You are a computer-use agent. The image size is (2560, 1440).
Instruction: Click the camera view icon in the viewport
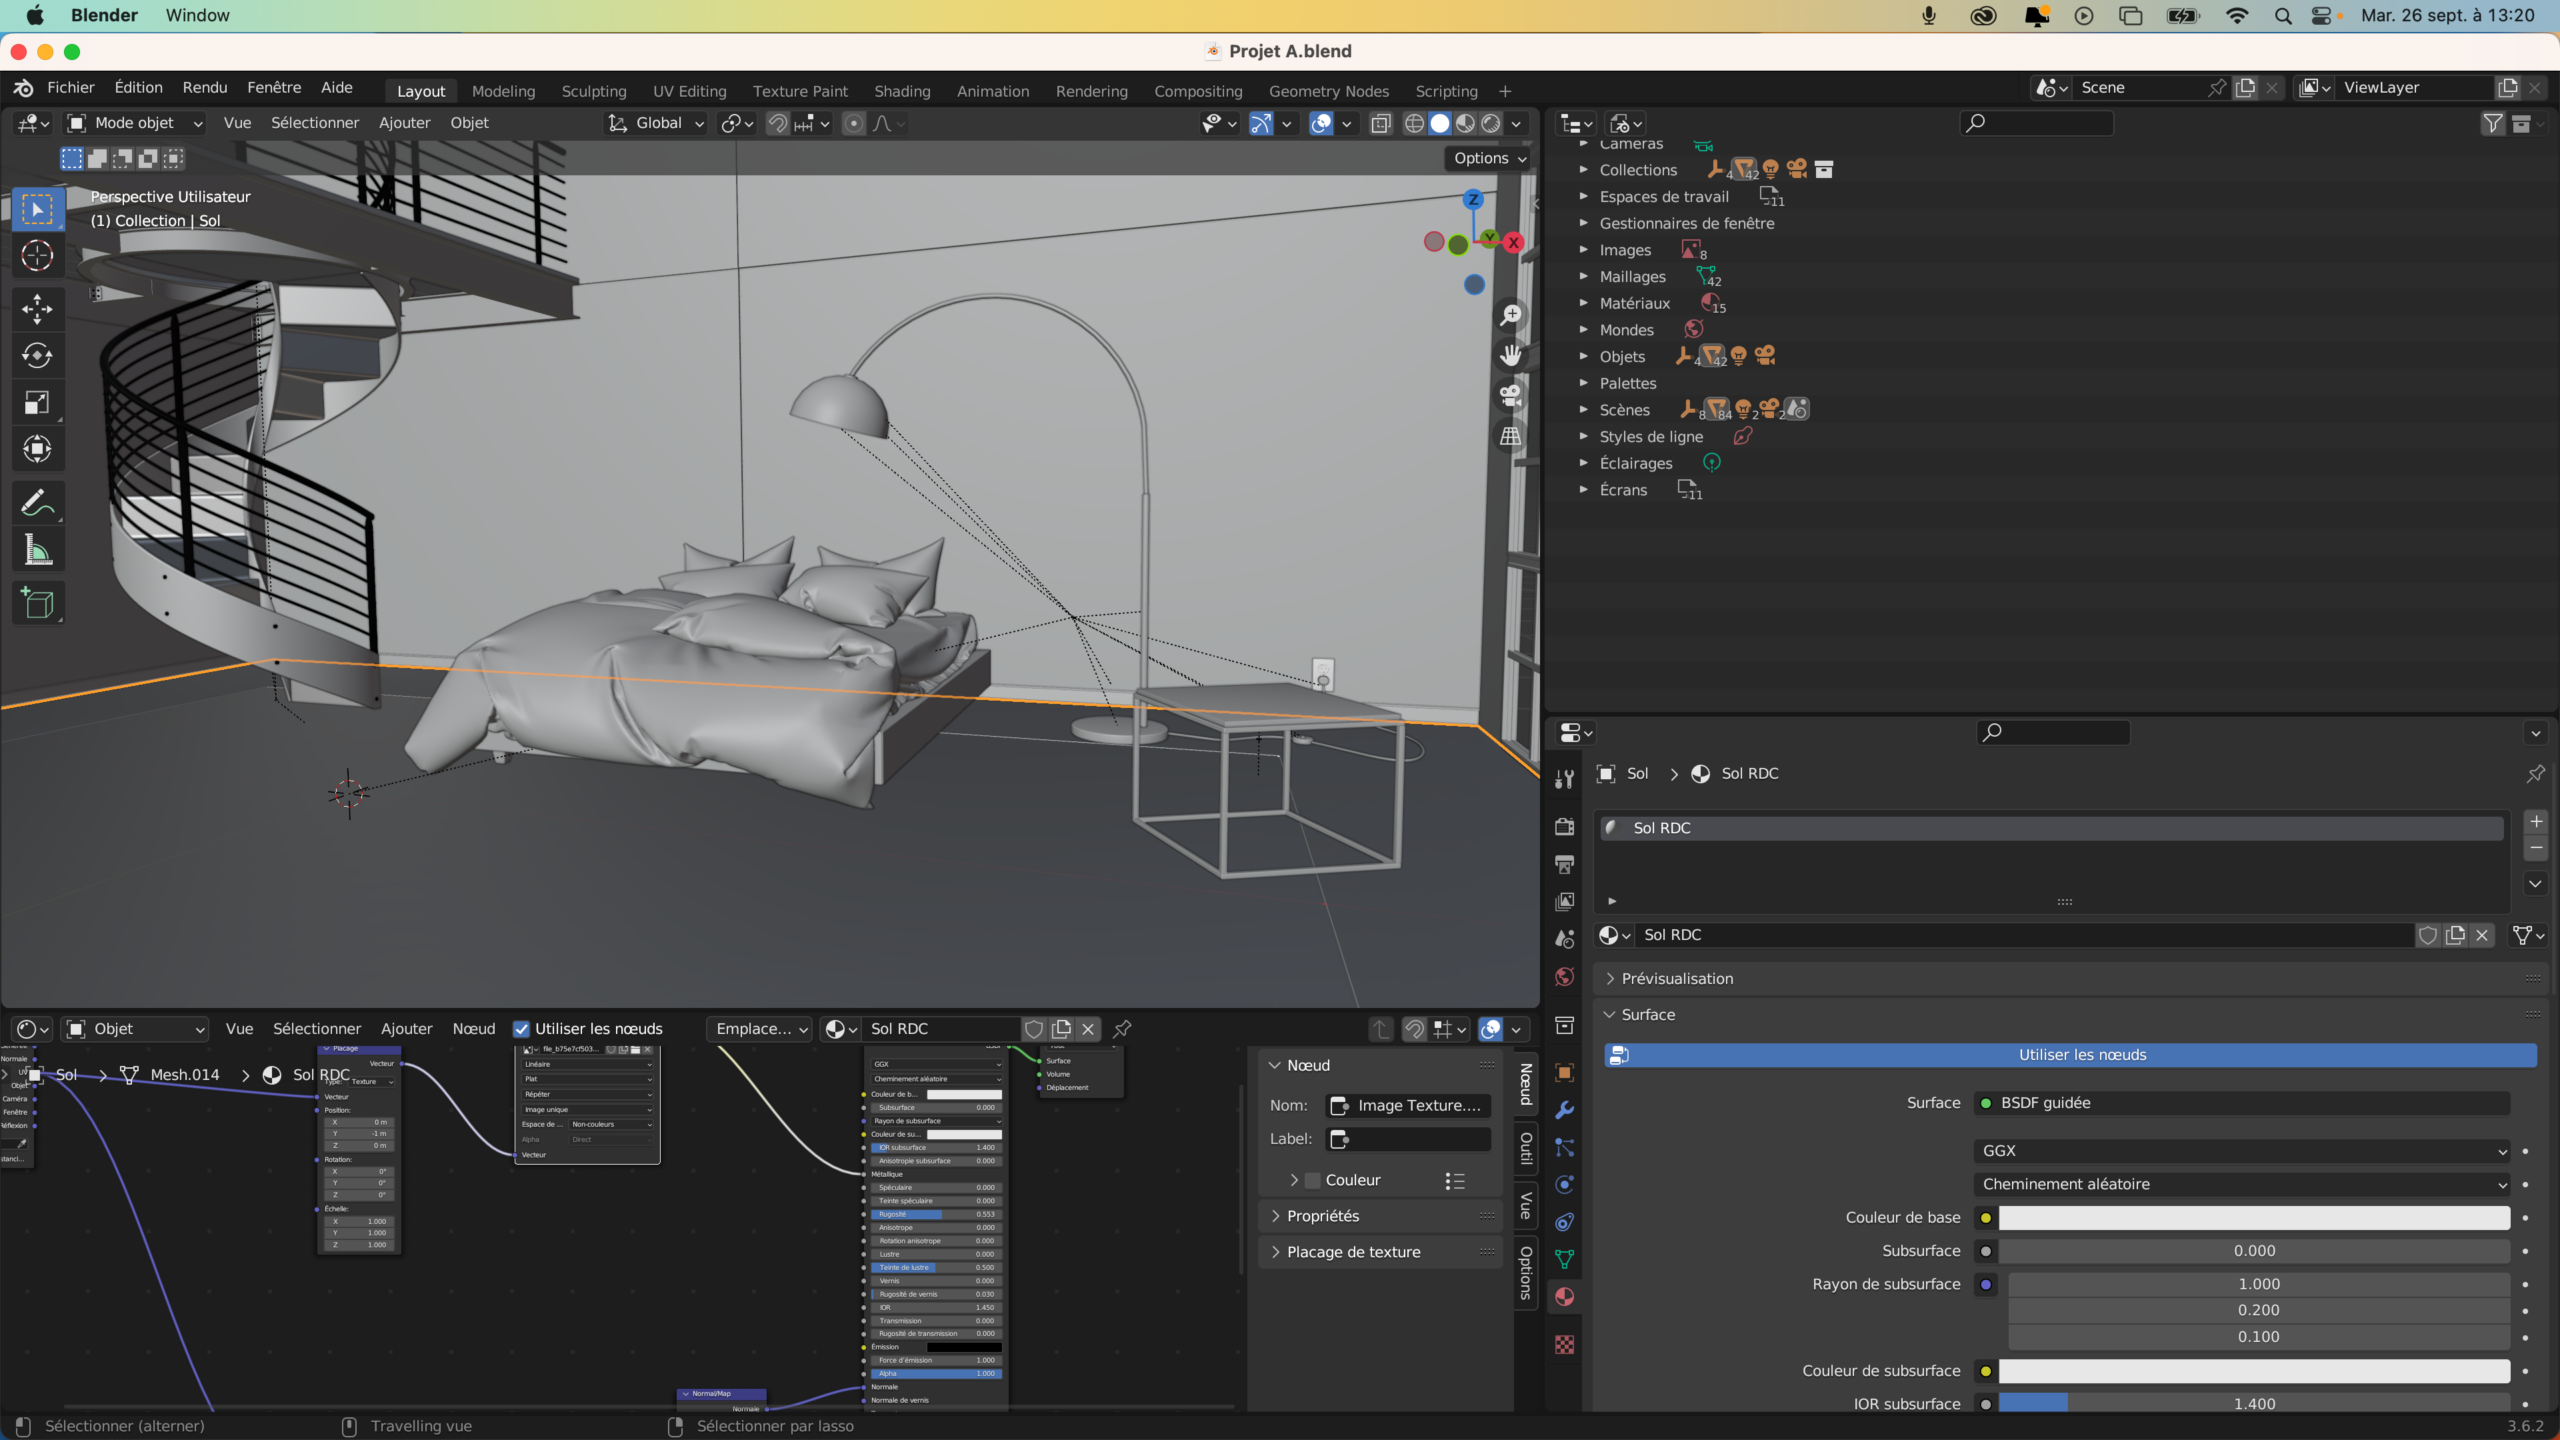tap(1510, 395)
